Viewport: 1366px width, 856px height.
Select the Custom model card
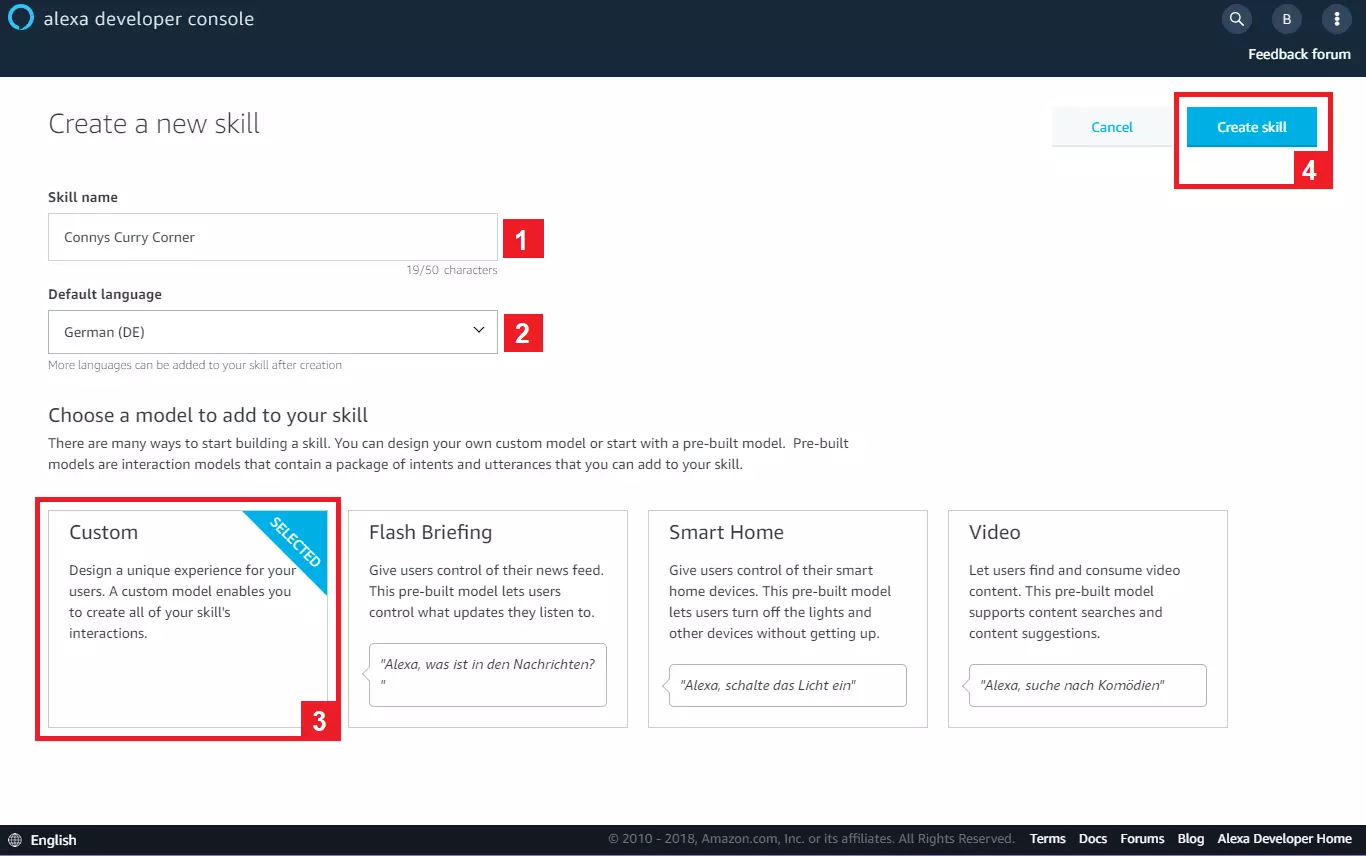coord(188,619)
